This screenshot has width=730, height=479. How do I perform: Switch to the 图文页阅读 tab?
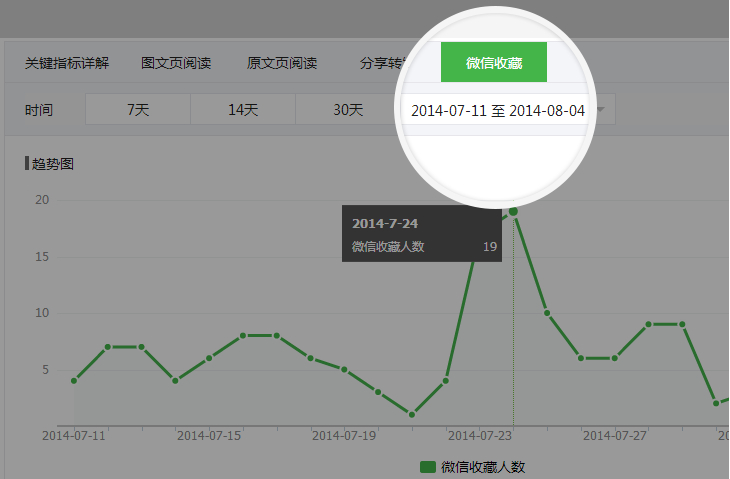pos(176,63)
